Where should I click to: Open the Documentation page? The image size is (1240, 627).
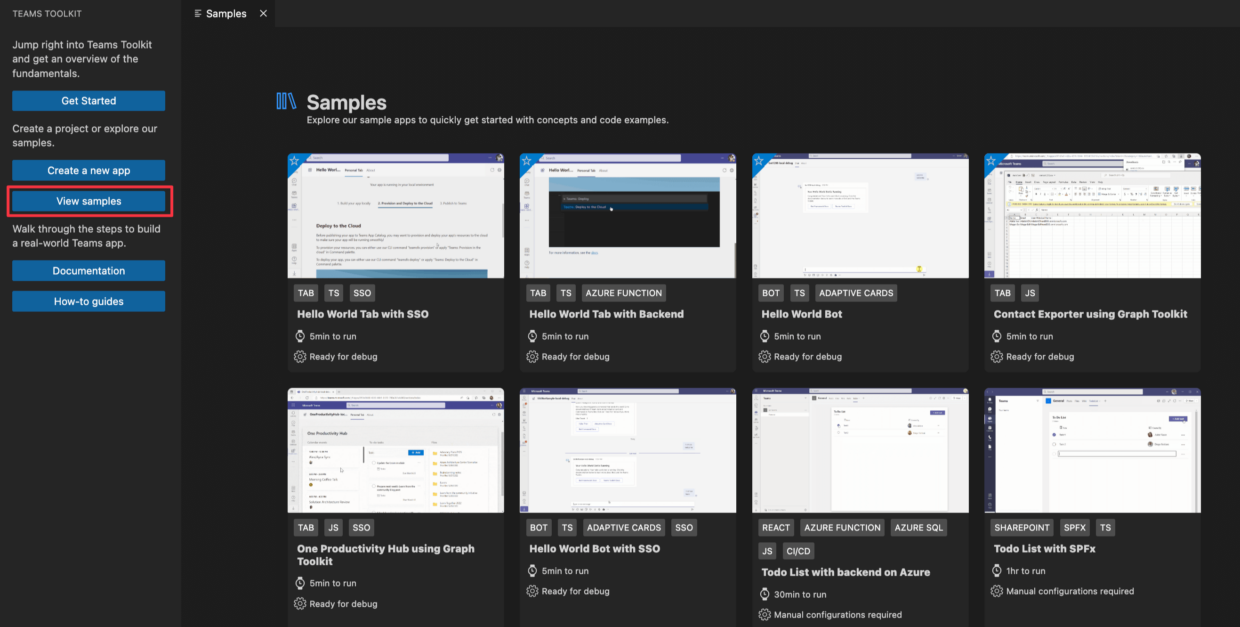pos(88,270)
